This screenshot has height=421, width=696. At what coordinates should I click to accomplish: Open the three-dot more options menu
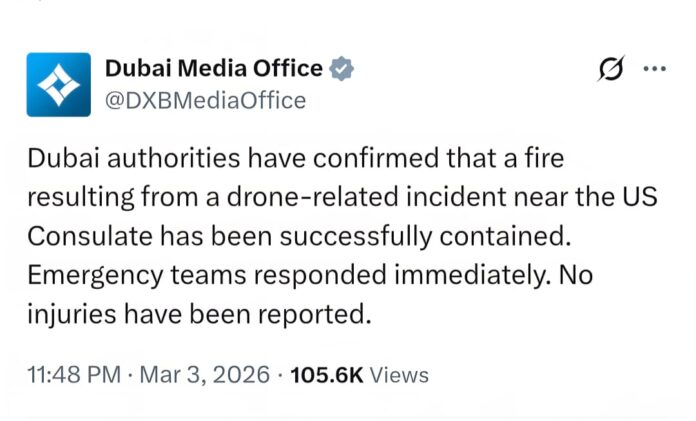click(x=653, y=70)
